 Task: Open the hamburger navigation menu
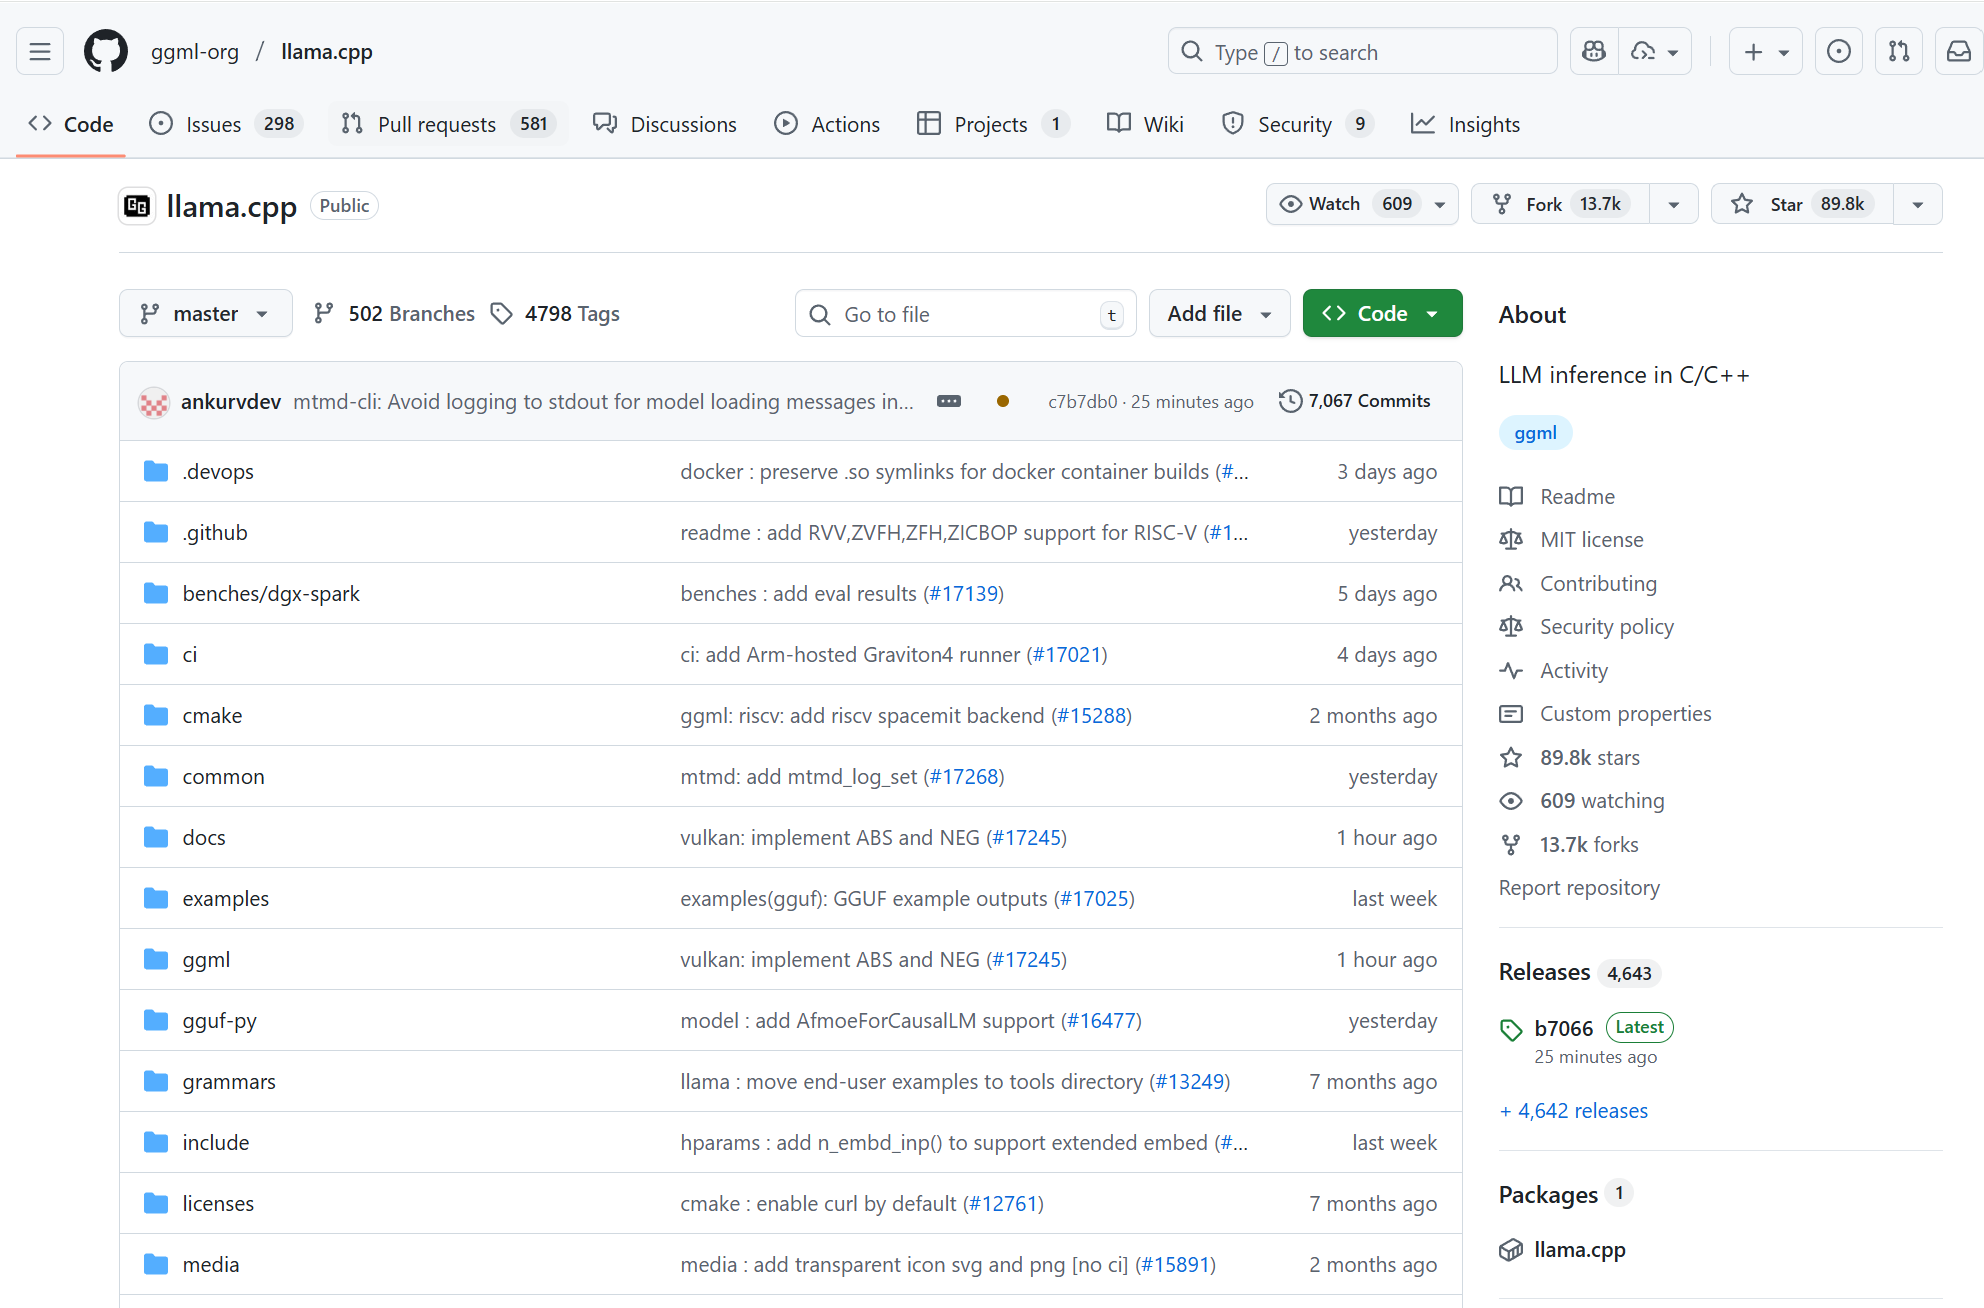(x=40, y=52)
